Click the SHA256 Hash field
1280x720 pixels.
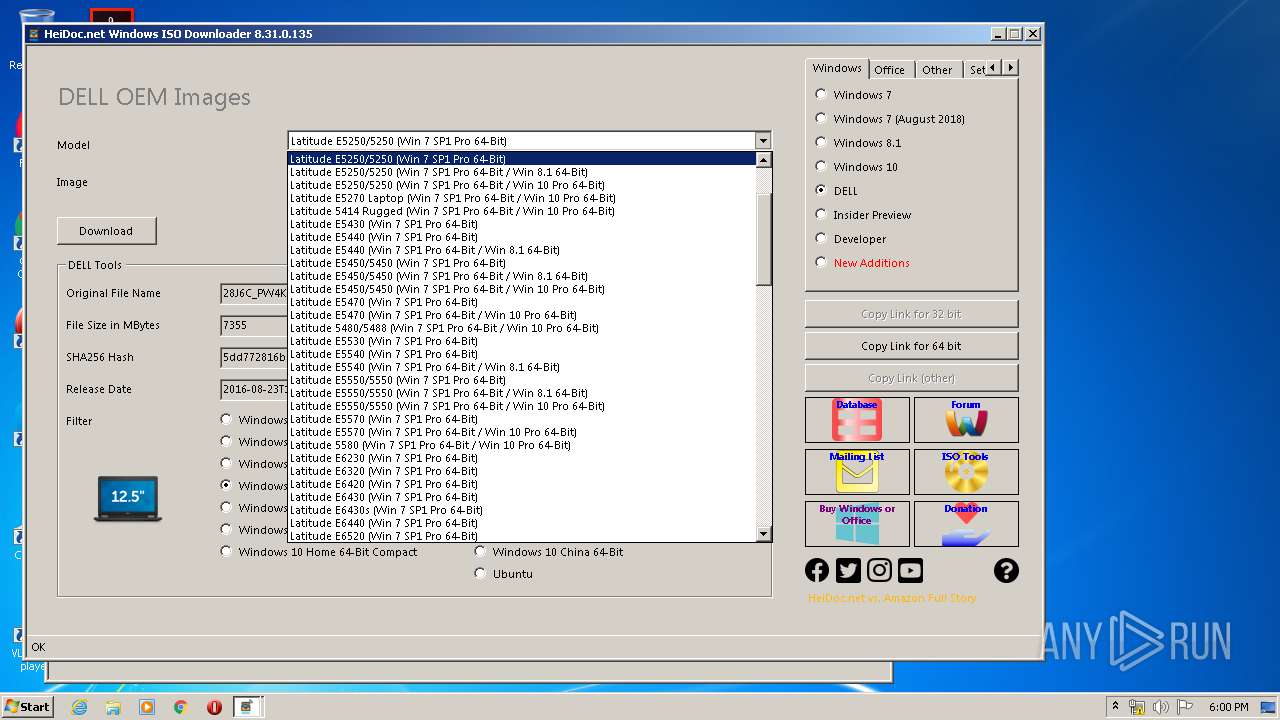coord(254,357)
